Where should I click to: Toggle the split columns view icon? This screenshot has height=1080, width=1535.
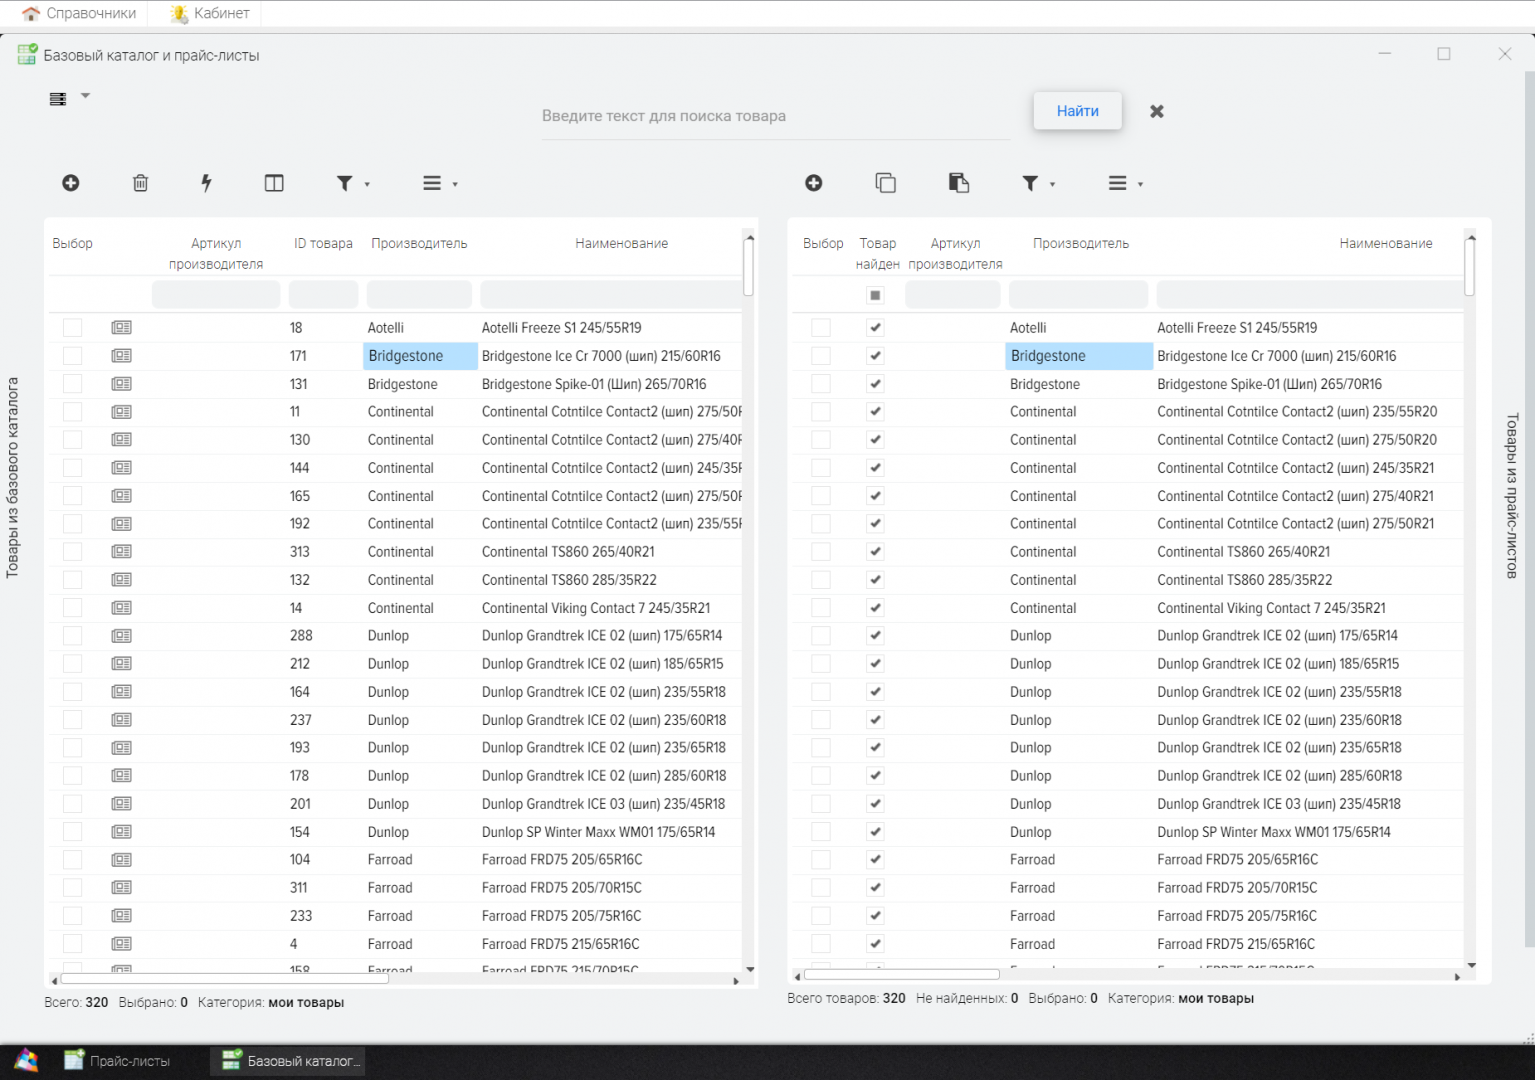click(274, 183)
